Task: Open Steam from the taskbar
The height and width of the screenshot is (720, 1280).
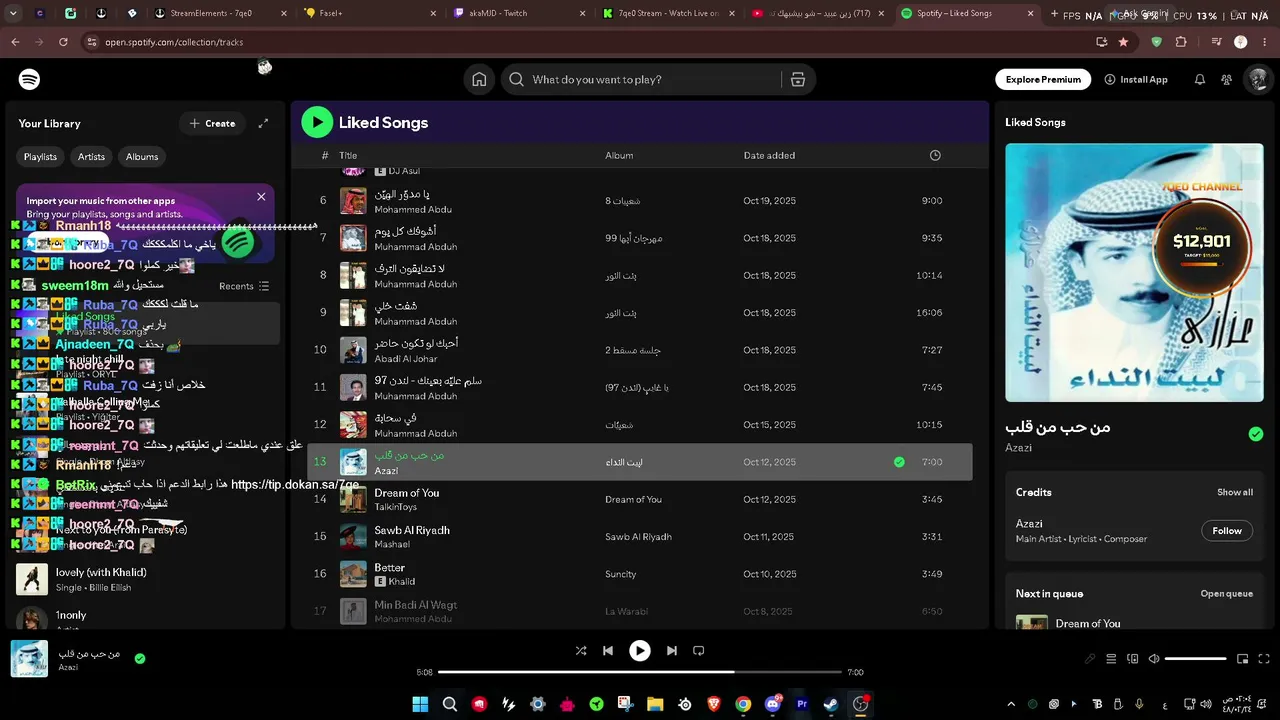Action: (x=831, y=704)
